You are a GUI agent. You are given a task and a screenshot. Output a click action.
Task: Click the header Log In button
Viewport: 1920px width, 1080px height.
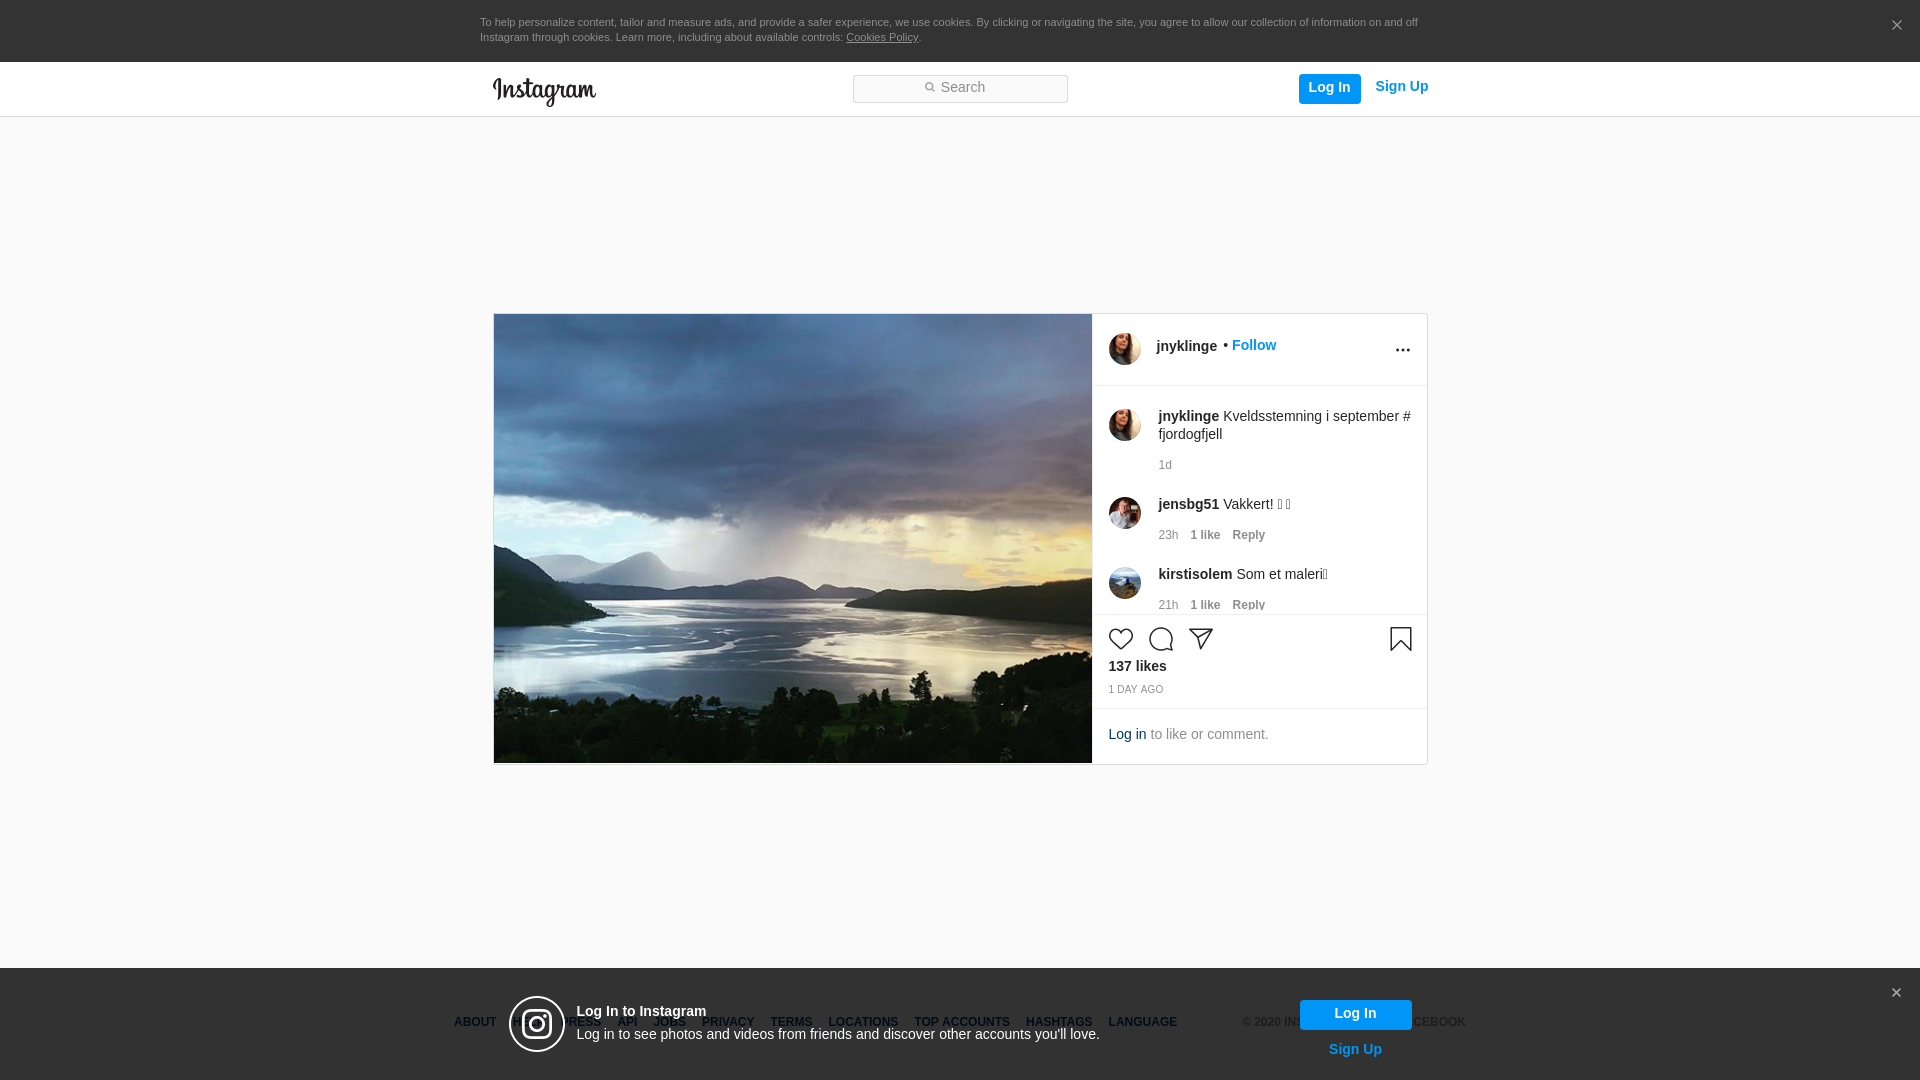[x=1329, y=88]
